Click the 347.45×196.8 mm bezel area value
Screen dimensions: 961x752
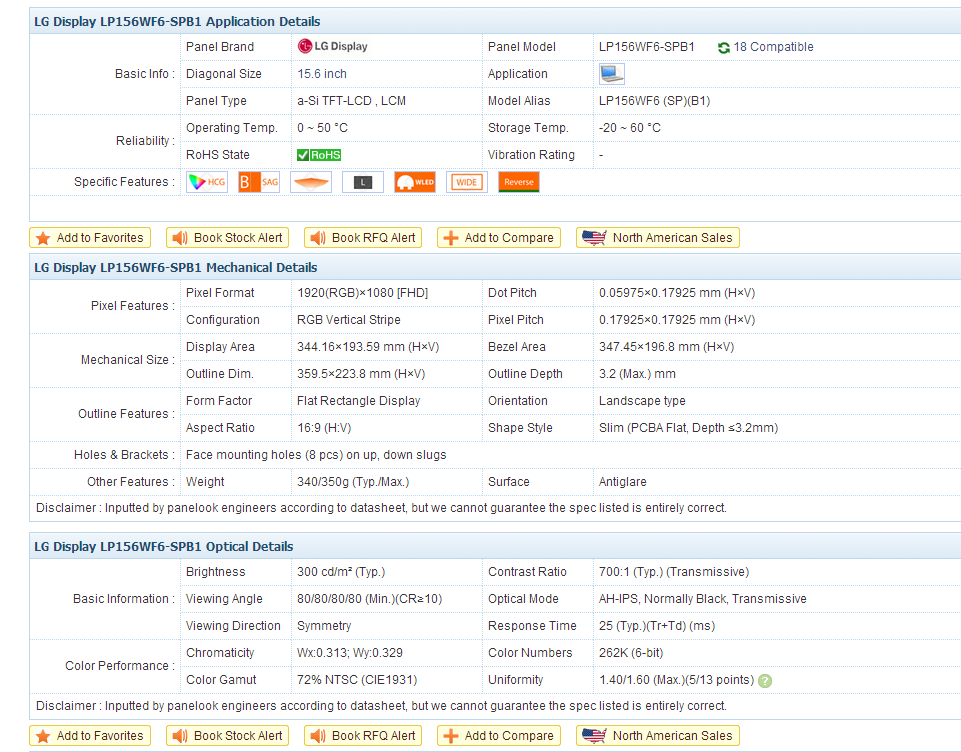[x=667, y=347]
